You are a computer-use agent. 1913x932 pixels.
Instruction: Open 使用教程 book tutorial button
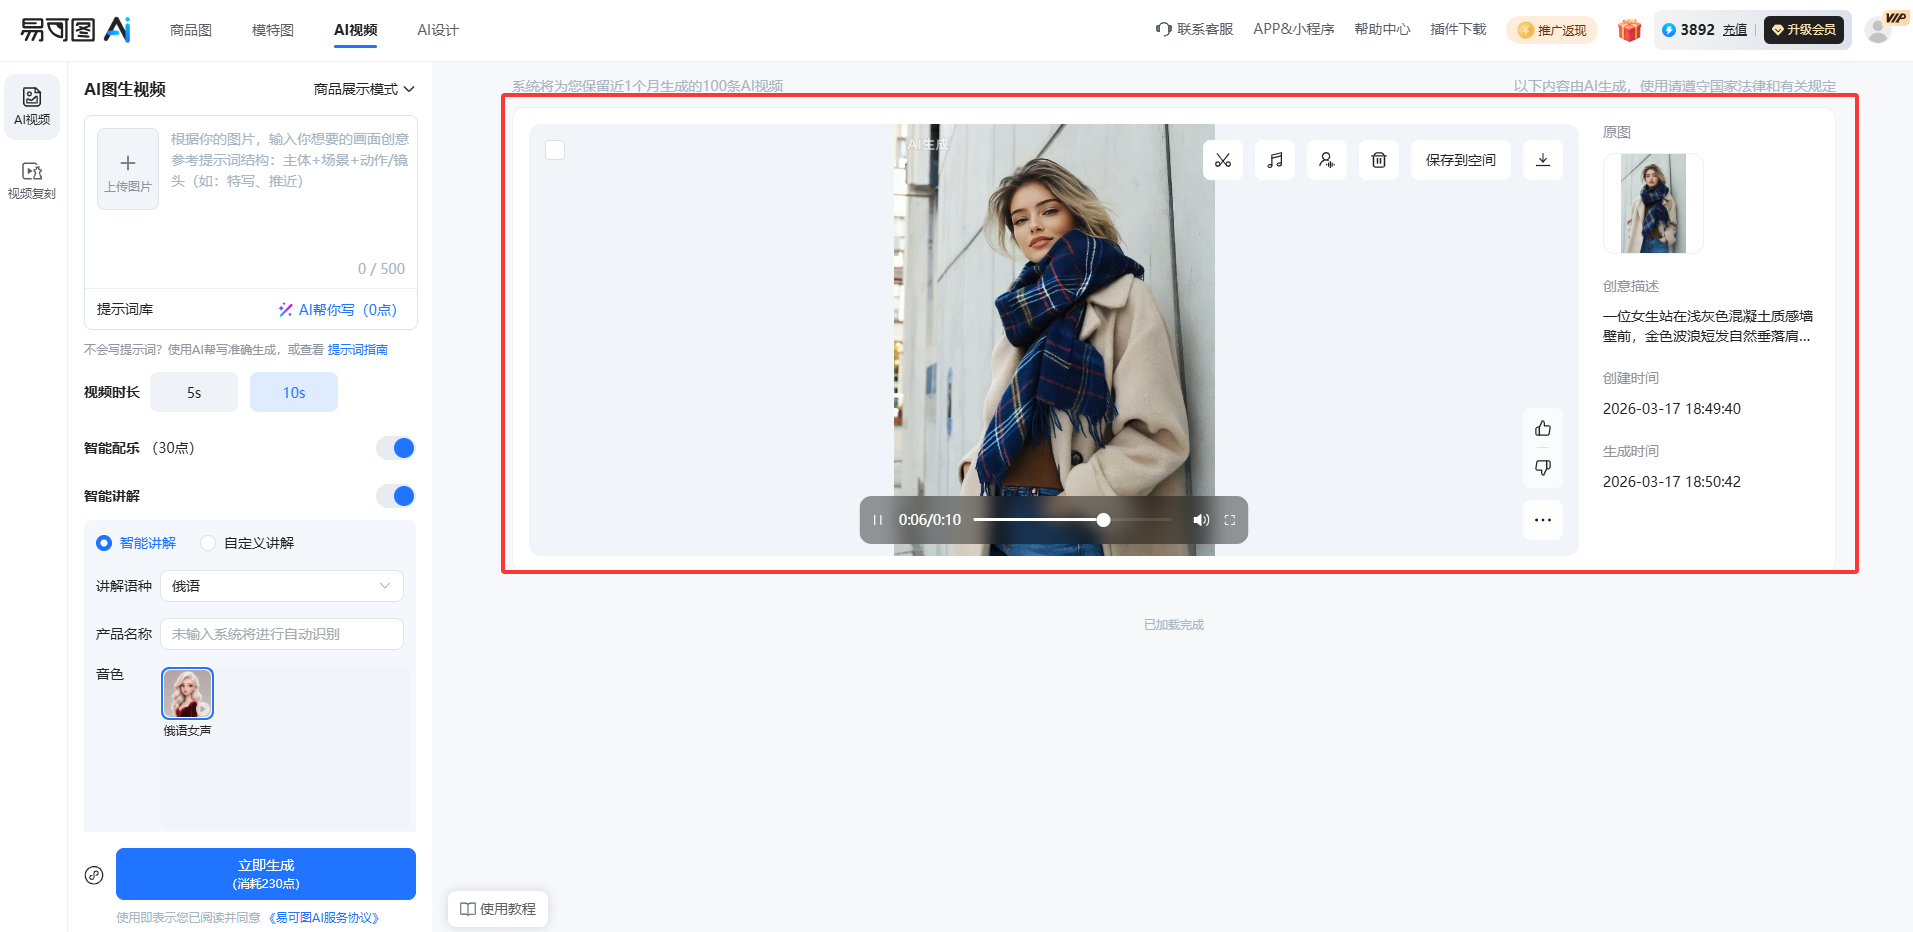coord(498,909)
